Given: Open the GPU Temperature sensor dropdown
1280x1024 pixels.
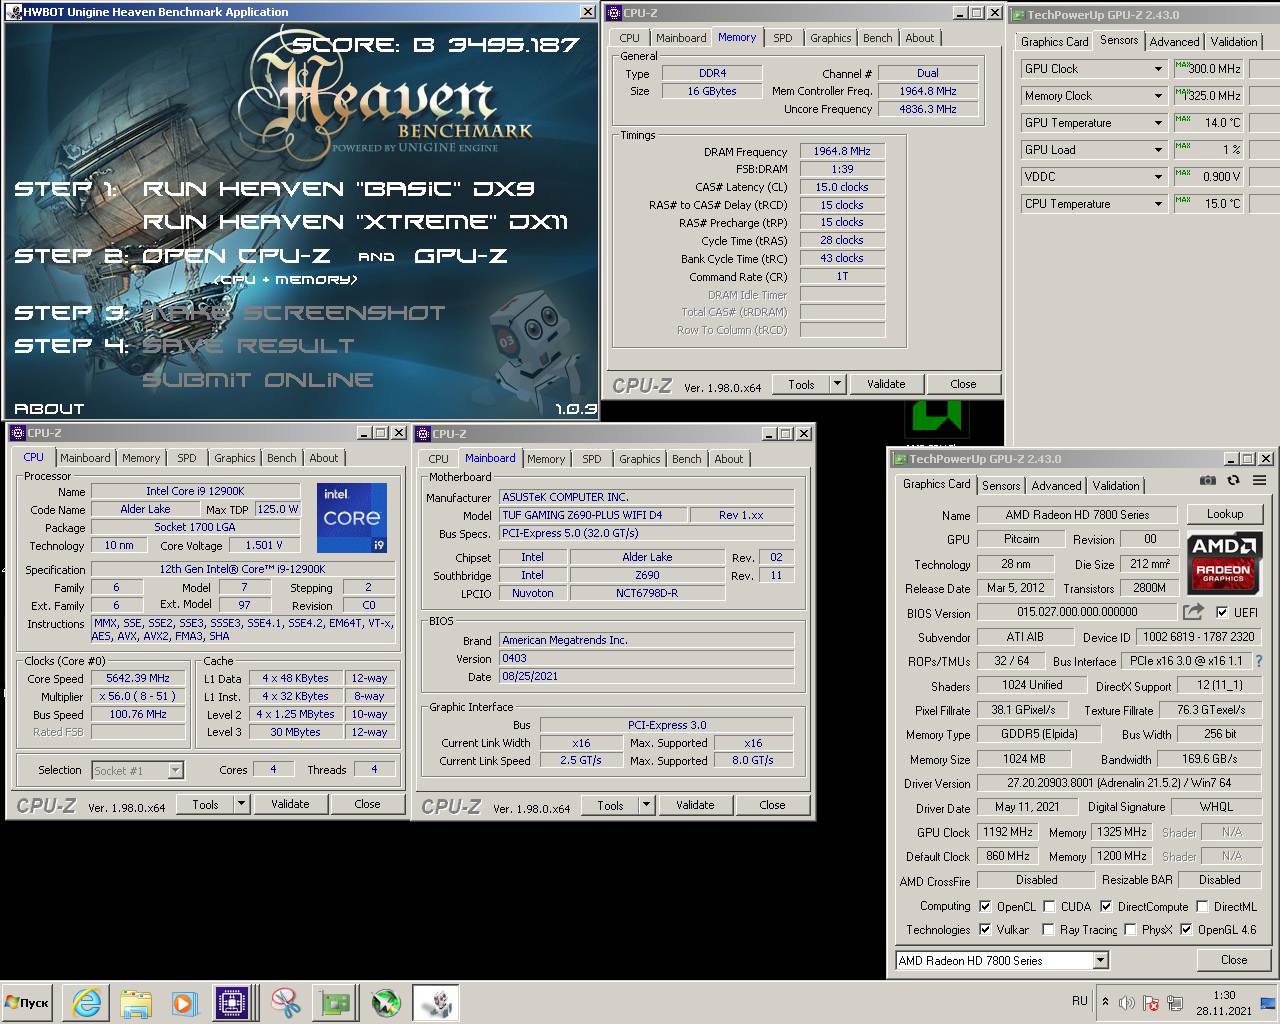Looking at the screenshot, I should (x=1158, y=123).
